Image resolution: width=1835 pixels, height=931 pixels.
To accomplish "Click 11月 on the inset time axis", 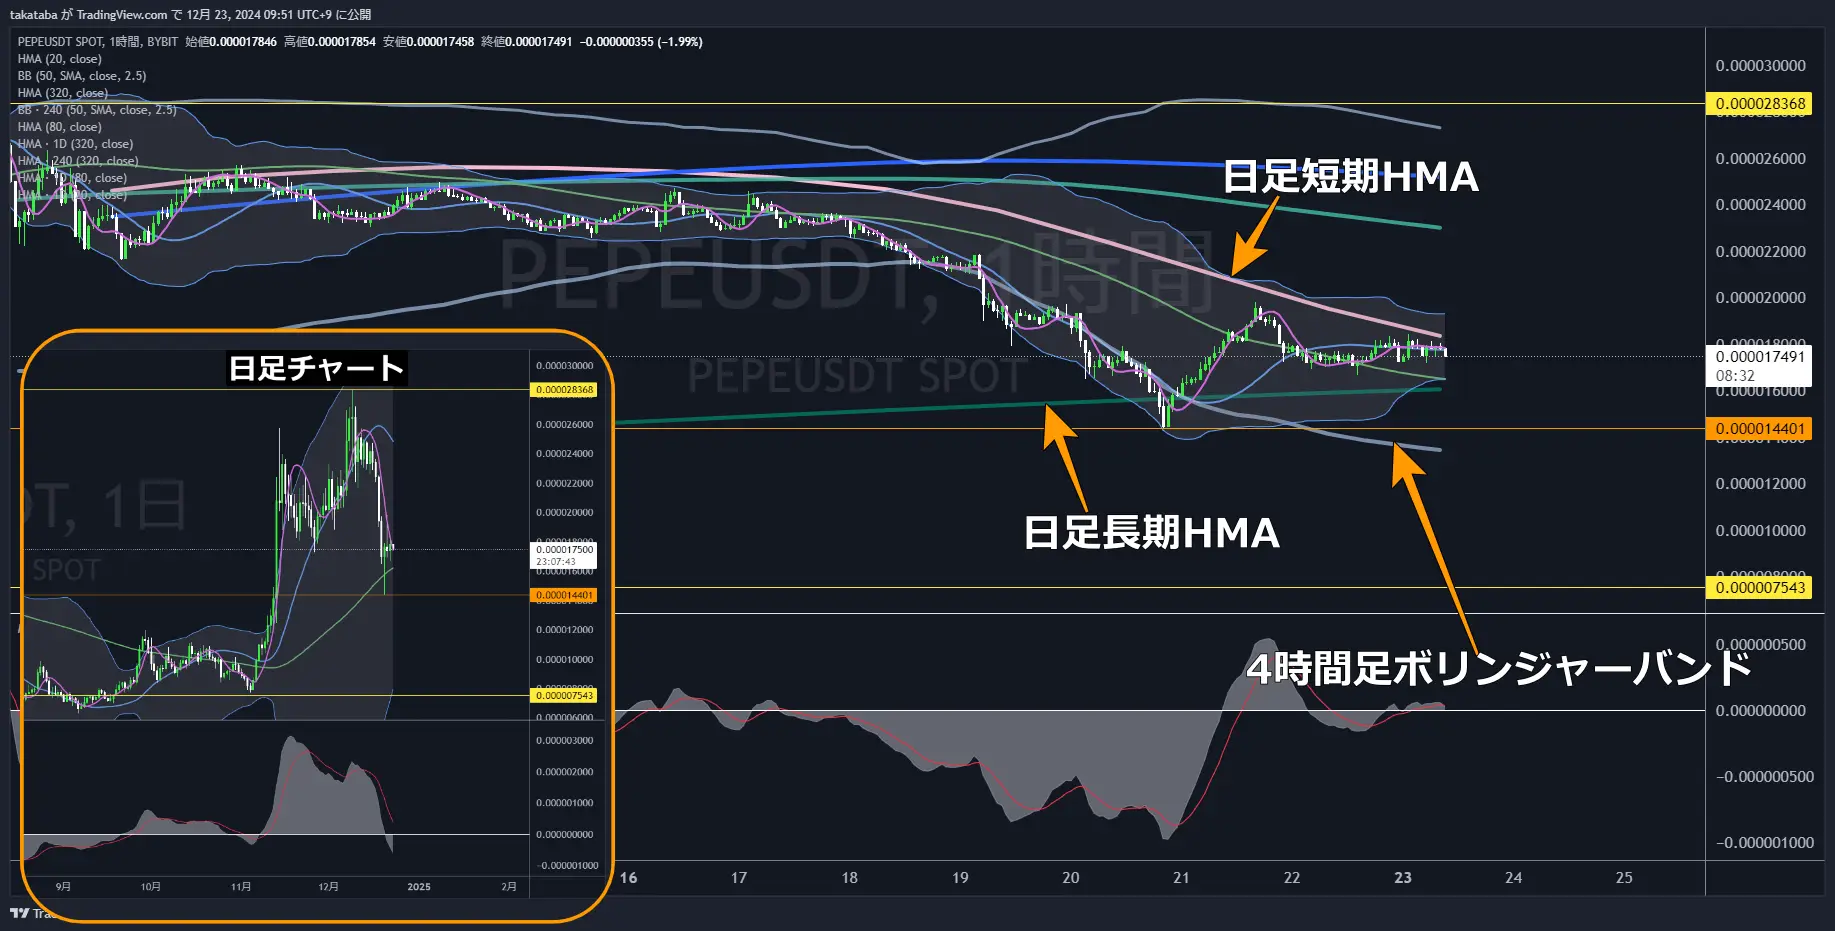I will click(x=241, y=887).
